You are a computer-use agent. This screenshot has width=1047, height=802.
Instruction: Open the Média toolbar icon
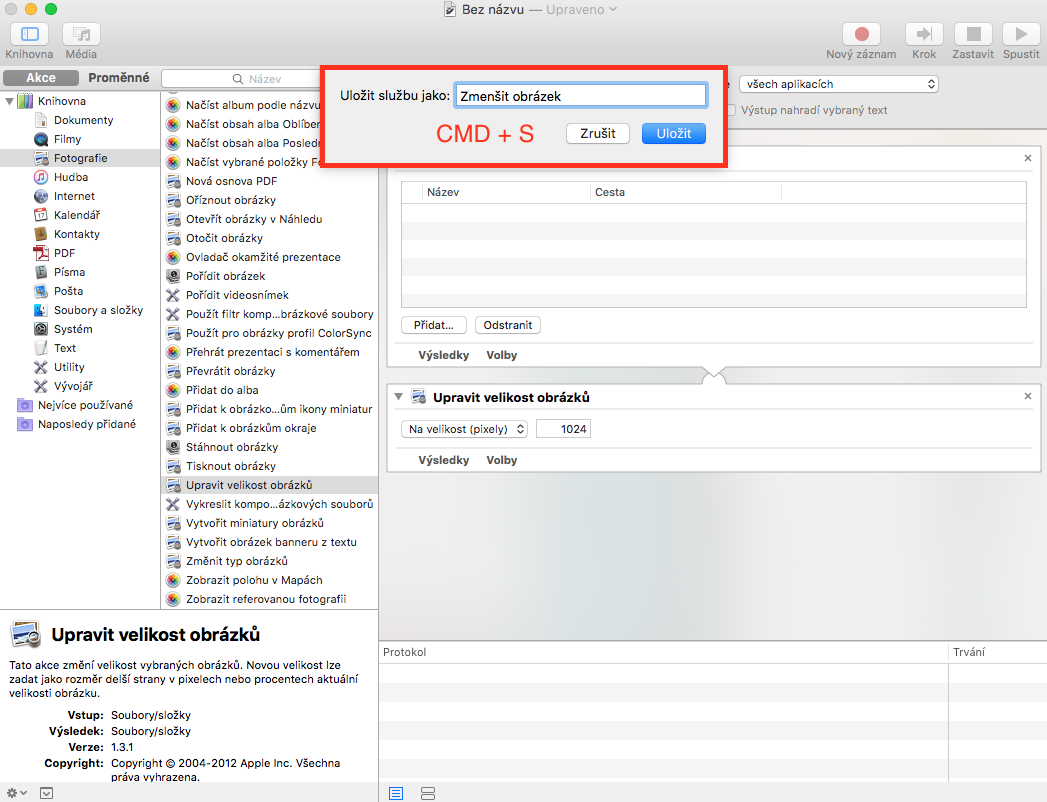[81, 34]
